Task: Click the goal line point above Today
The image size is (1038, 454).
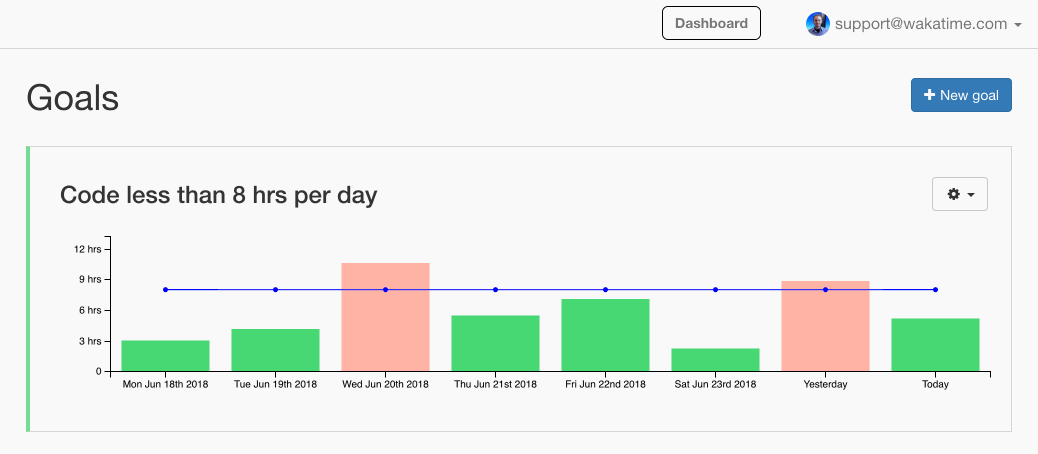Action: [935, 290]
